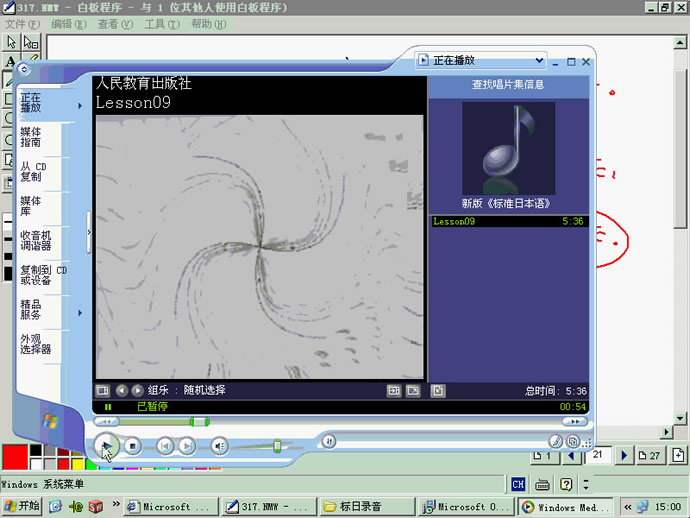This screenshot has height=518, width=690.
Task: Open 文件 menu in whiteboard
Action: [22, 24]
